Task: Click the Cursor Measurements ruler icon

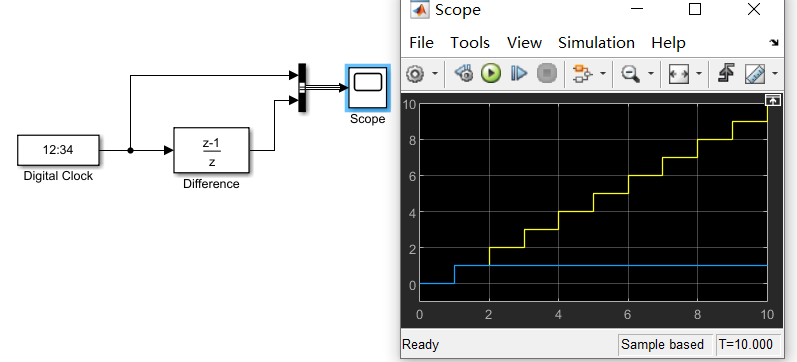Action: pos(755,74)
